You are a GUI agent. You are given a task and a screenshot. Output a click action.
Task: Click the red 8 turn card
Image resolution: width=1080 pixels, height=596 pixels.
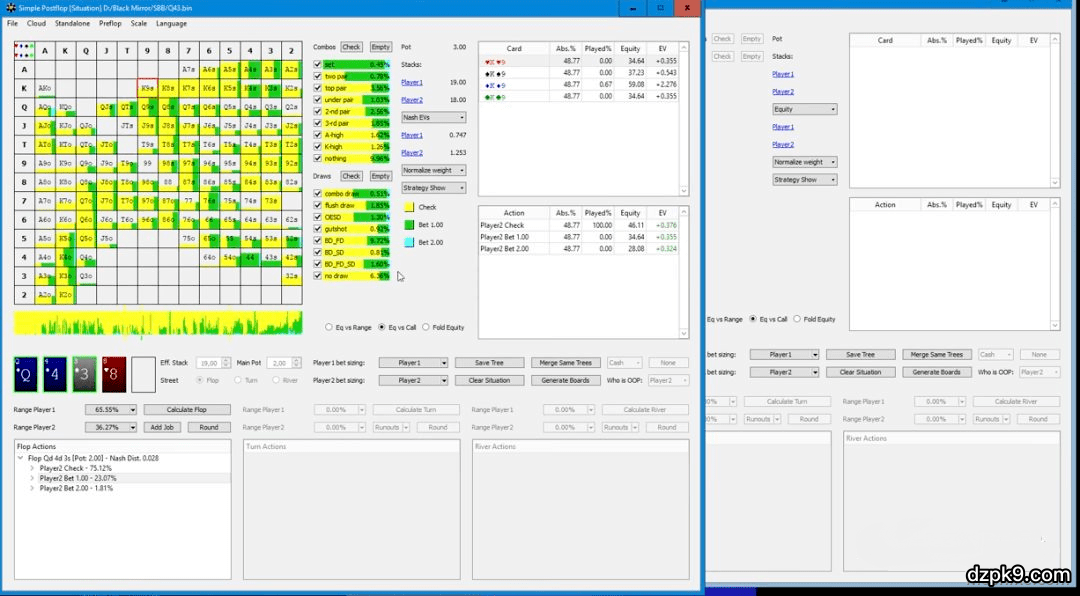coord(114,374)
